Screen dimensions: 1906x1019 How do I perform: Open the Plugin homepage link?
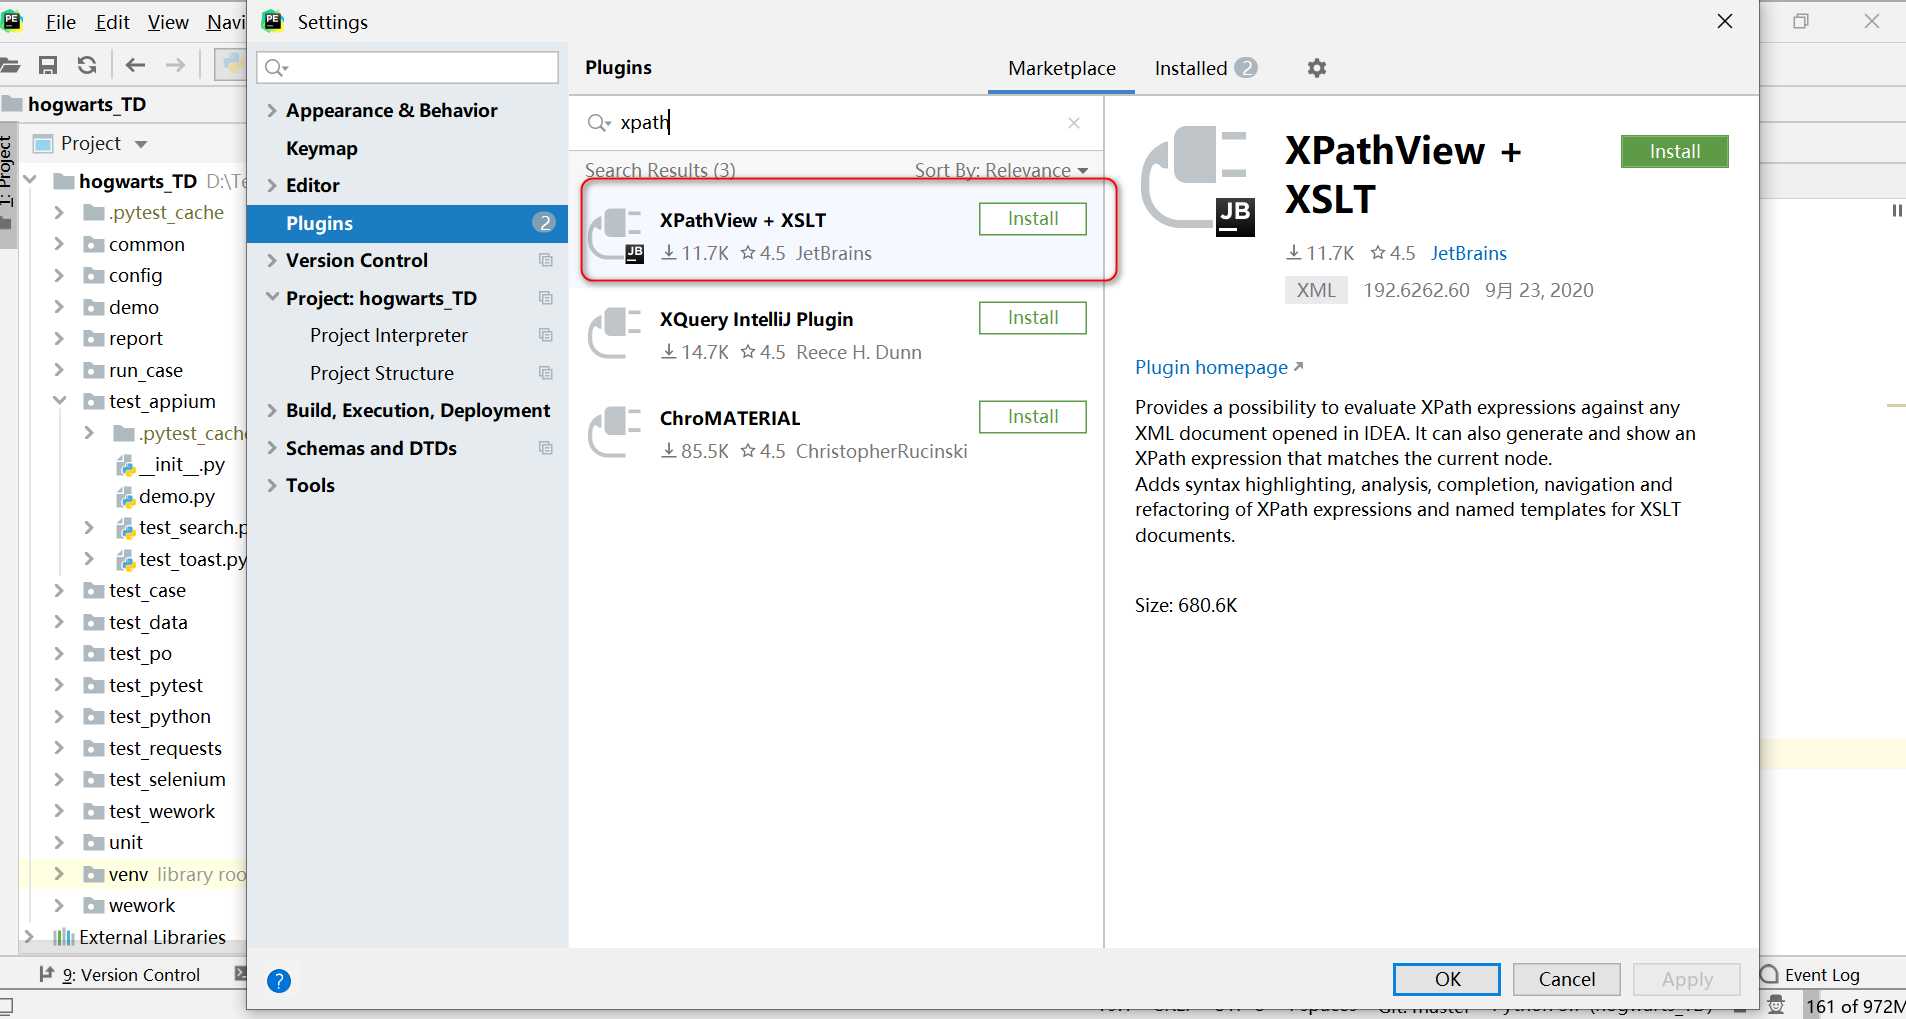(1219, 368)
